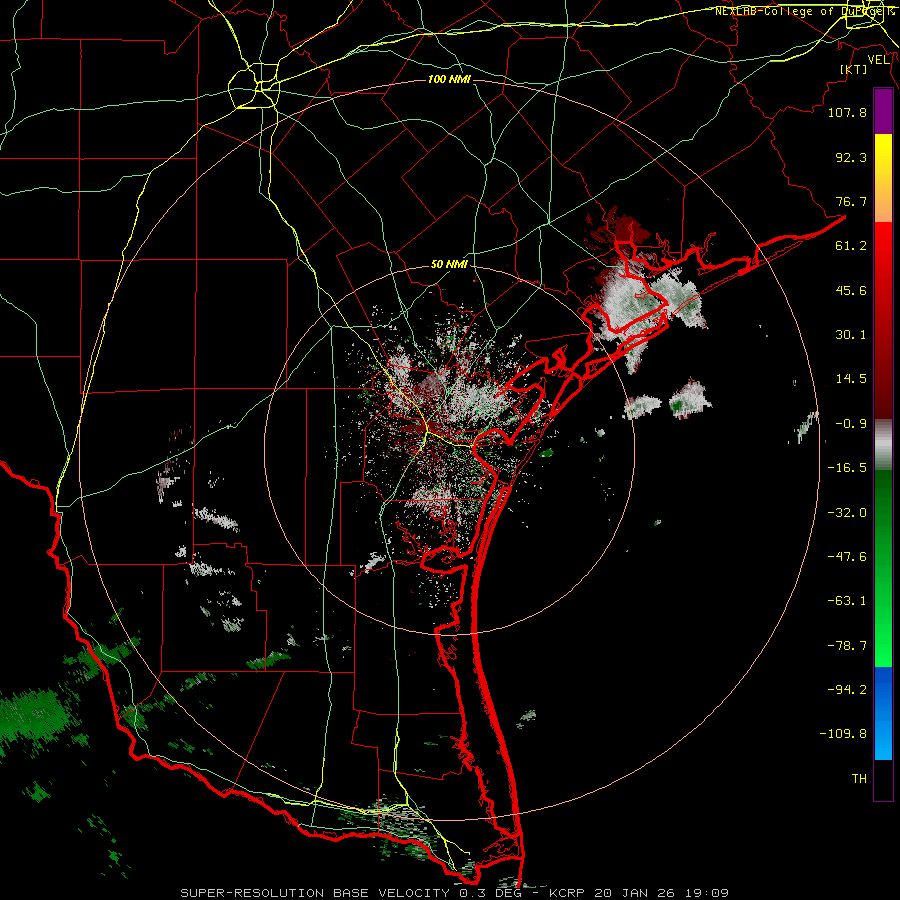The image size is (900, 900).
Task: Click the yellow-orange band of the color scale
Action: click(x=883, y=178)
